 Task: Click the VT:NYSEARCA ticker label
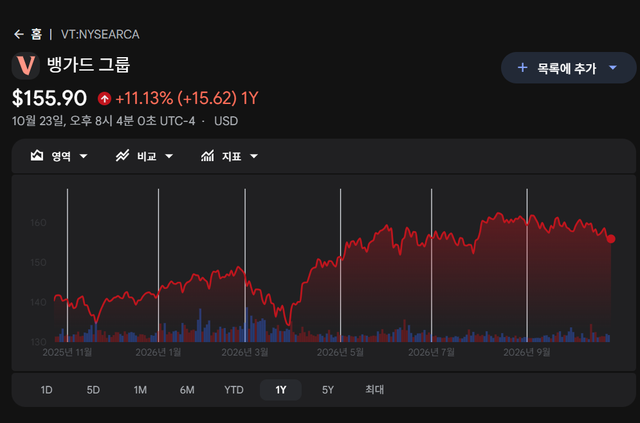point(100,34)
